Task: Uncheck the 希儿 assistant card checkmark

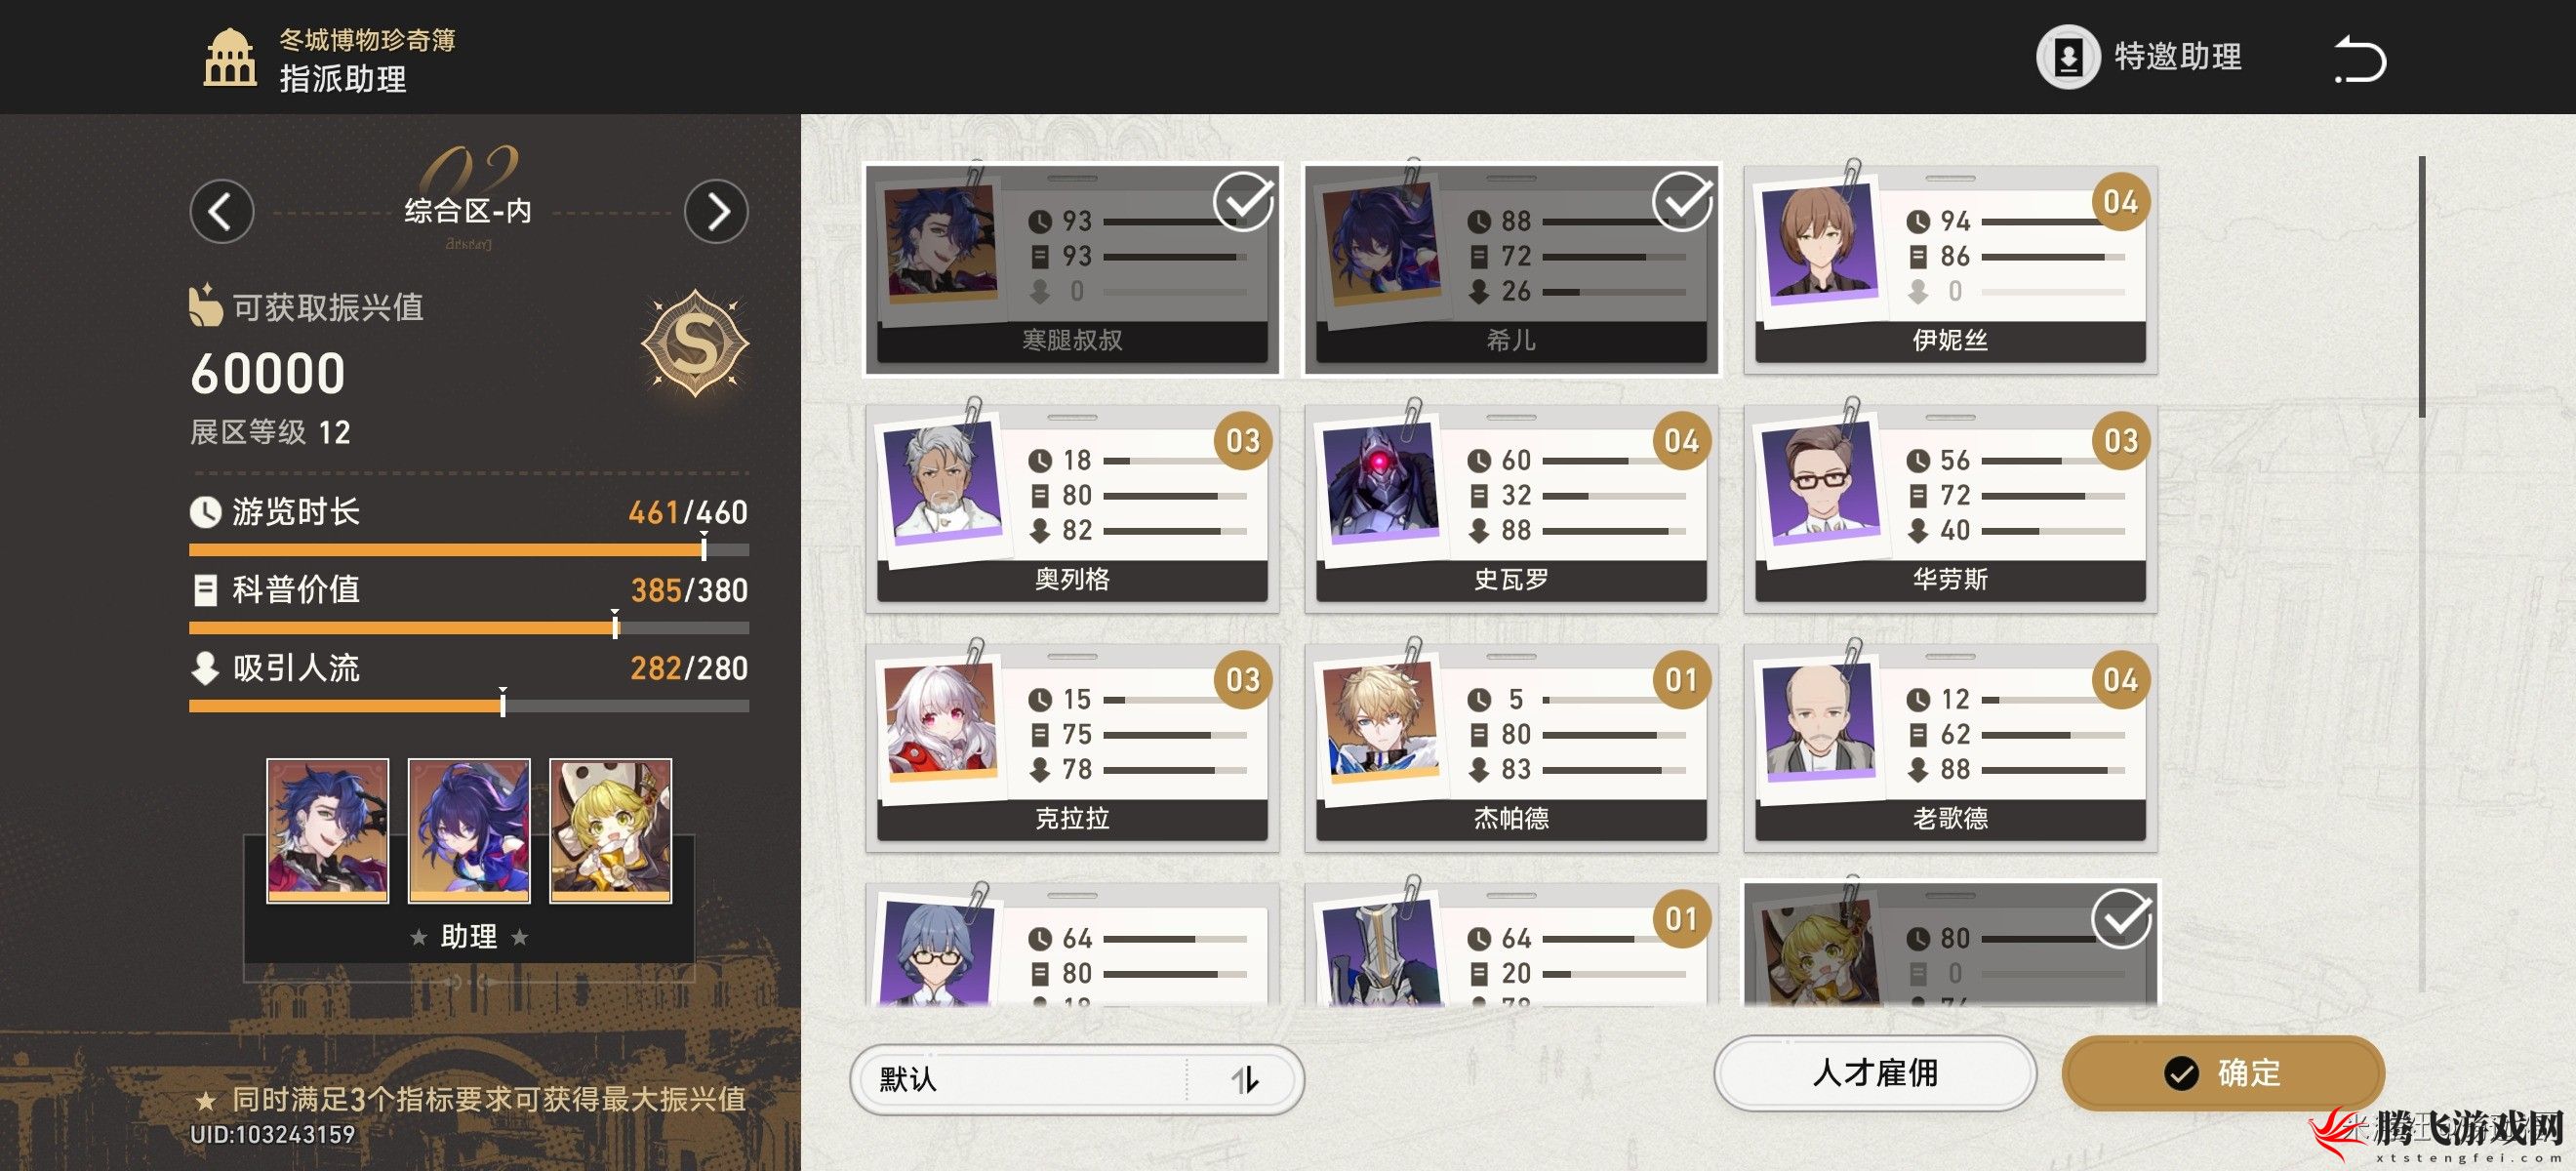Action: pyautogui.click(x=1682, y=201)
